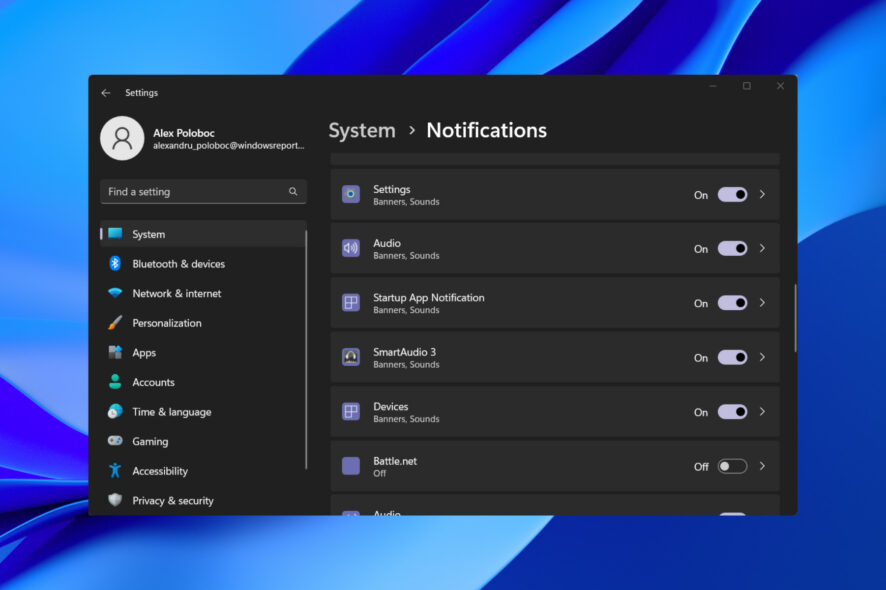Open detailed settings for Devices notifications
886x590 pixels.
(763, 412)
